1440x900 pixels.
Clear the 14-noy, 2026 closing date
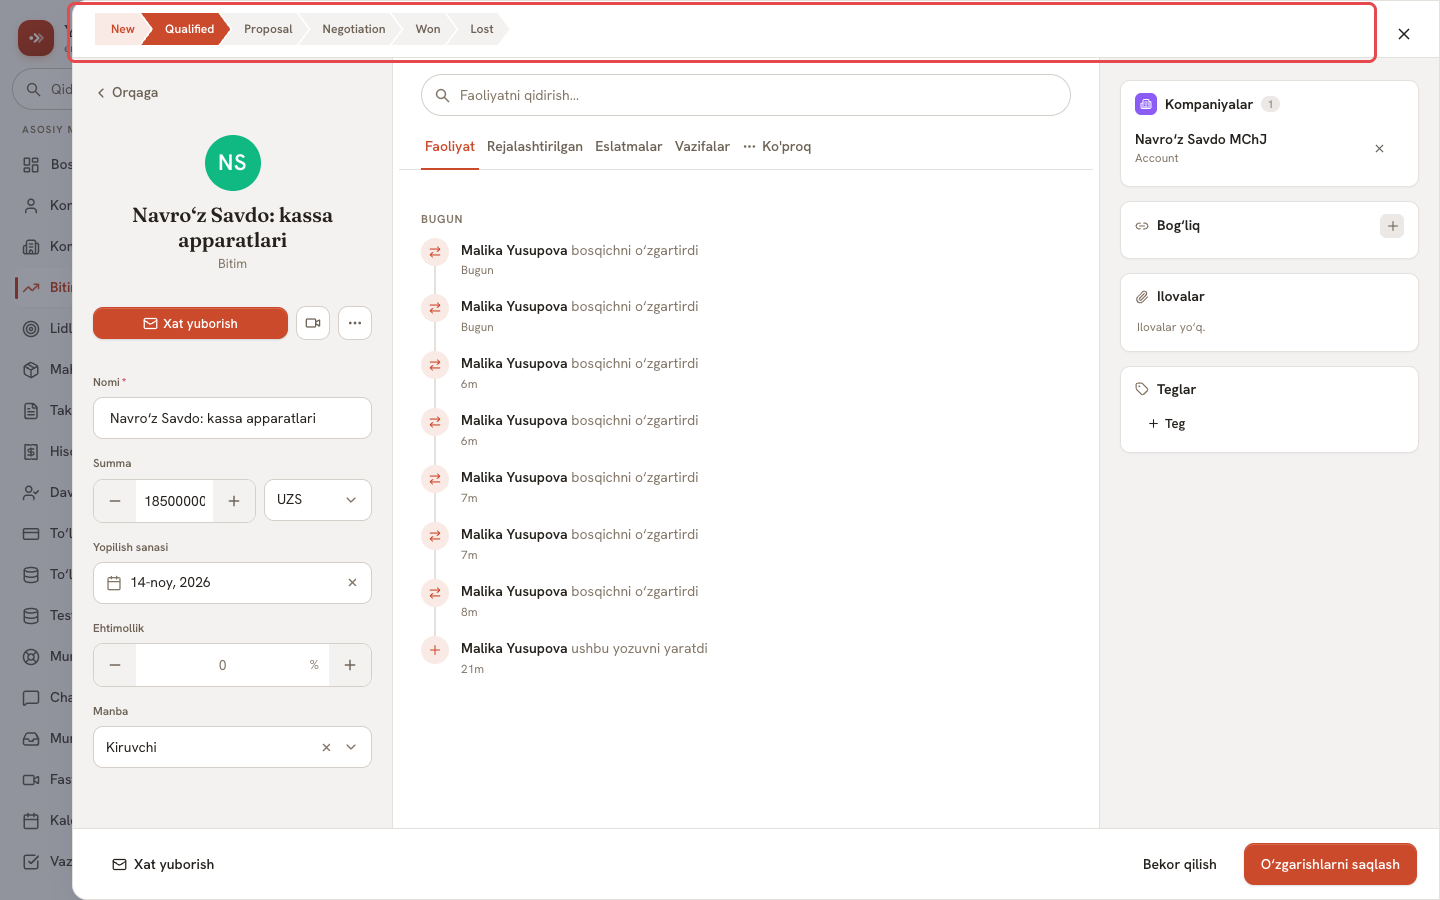352,583
